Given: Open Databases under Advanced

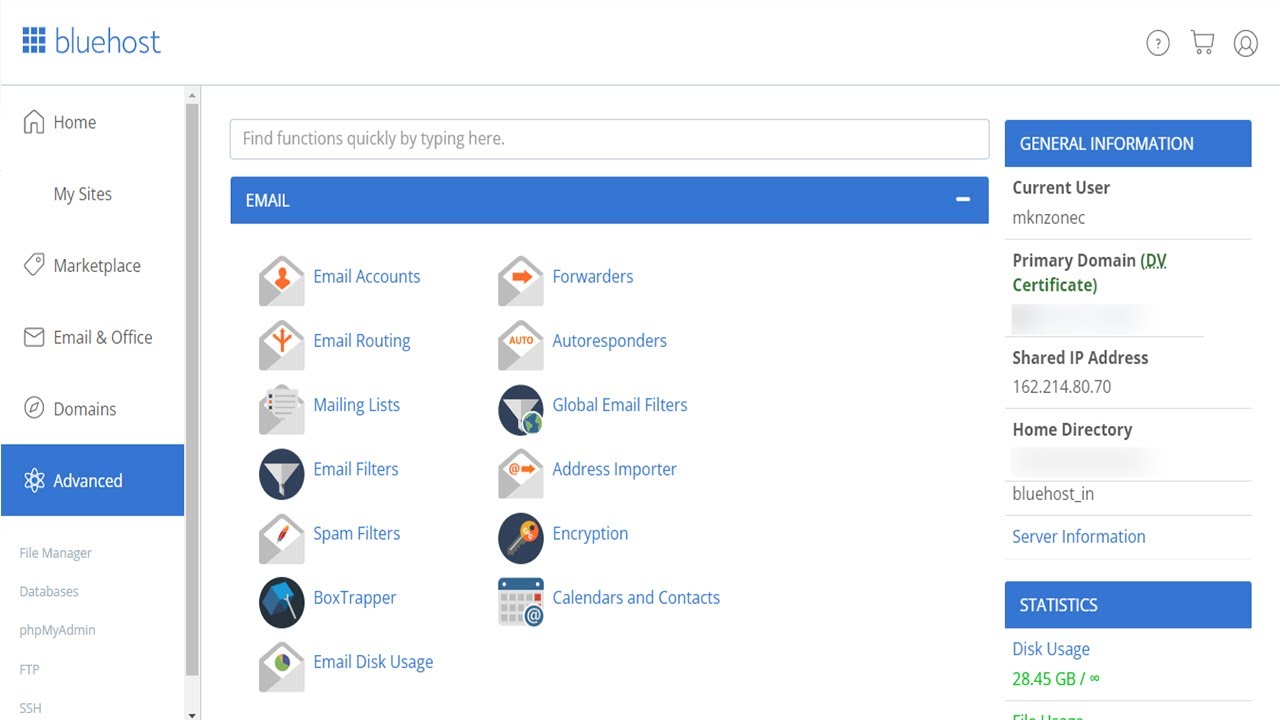Looking at the screenshot, I should pyautogui.click(x=49, y=591).
